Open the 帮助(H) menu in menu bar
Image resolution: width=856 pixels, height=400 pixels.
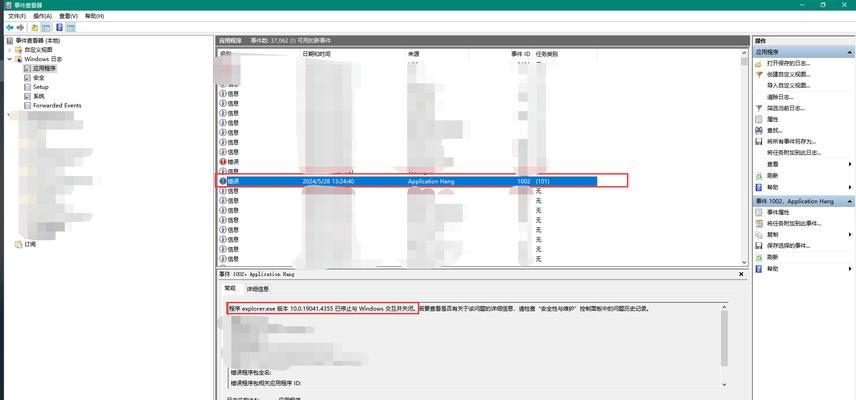point(94,16)
